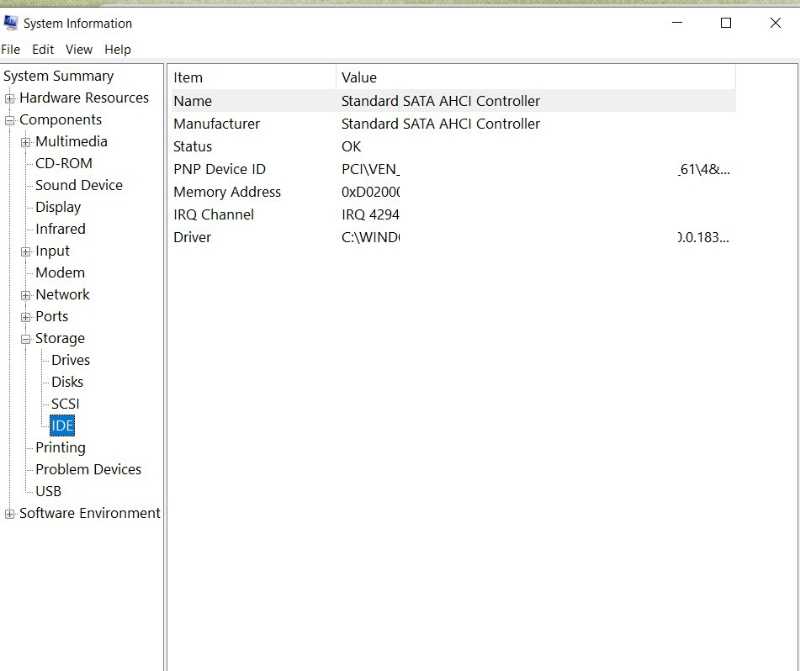This screenshot has height=671, width=800.
Task: Select Drives under Storage
Action: (70, 359)
